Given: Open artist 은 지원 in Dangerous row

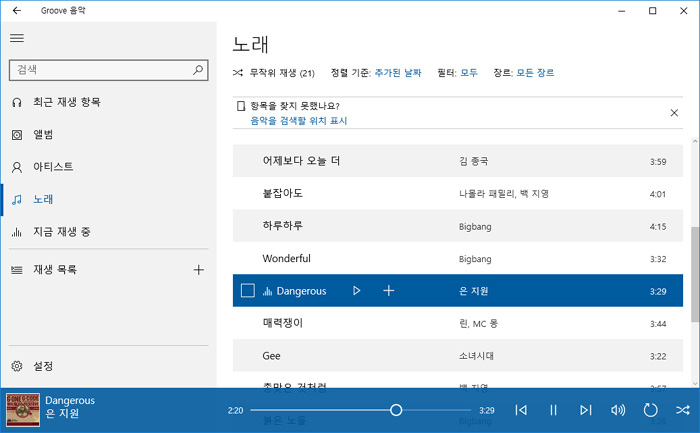Looking at the screenshot, I should coord(473,291).
